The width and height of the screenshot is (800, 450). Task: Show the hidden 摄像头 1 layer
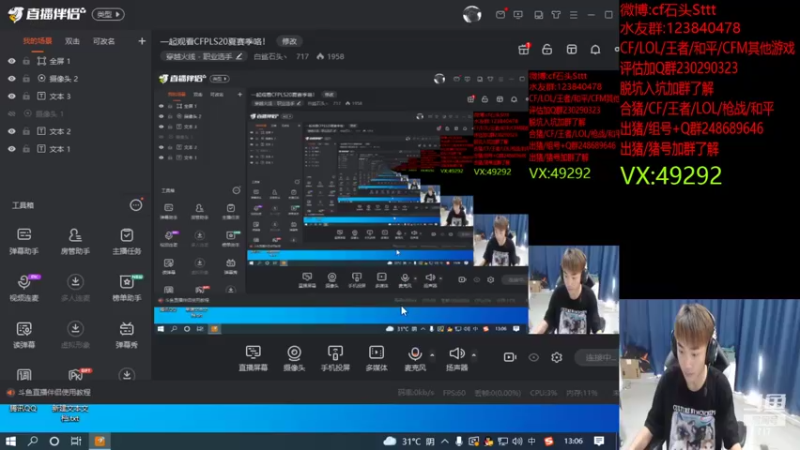[12, 114]
